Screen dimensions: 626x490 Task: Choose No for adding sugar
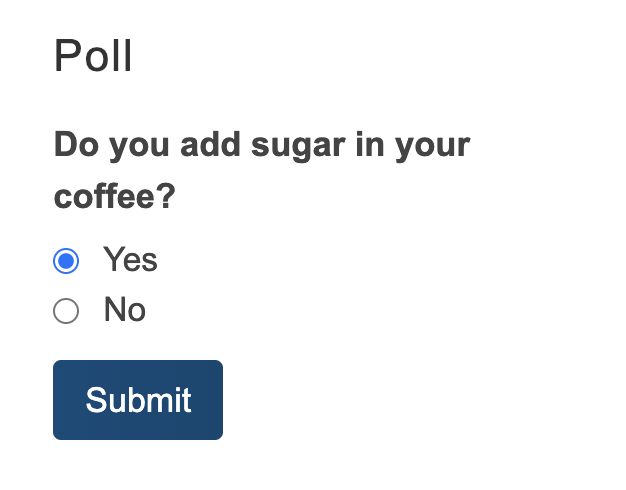[66, 311]
